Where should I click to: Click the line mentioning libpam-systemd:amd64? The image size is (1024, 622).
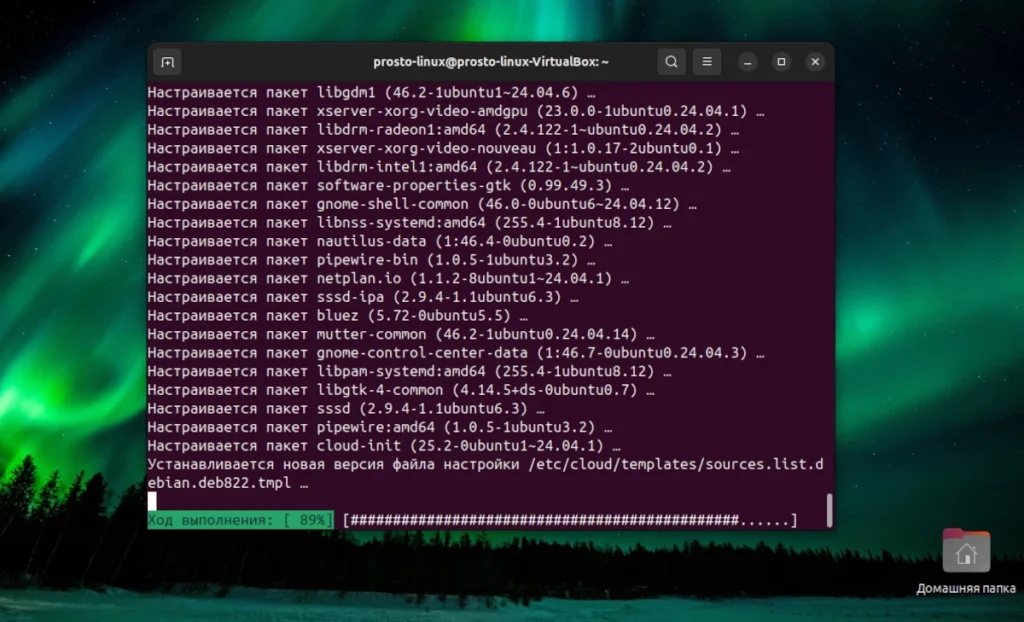409,372
